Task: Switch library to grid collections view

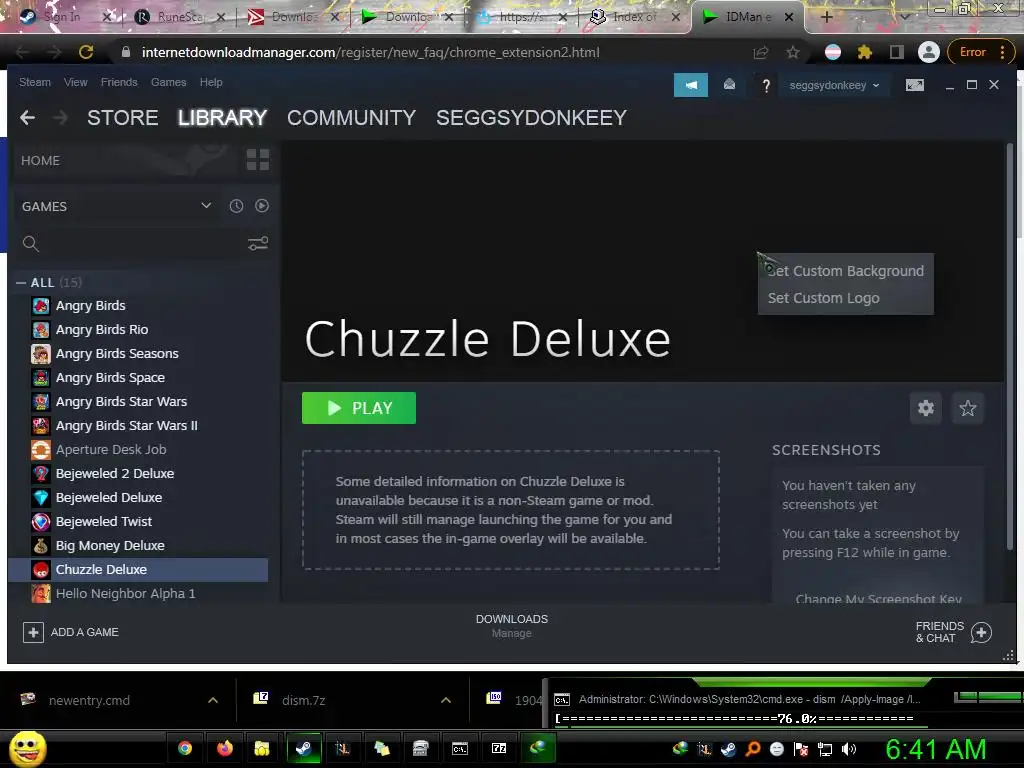Action: [258, 159]
